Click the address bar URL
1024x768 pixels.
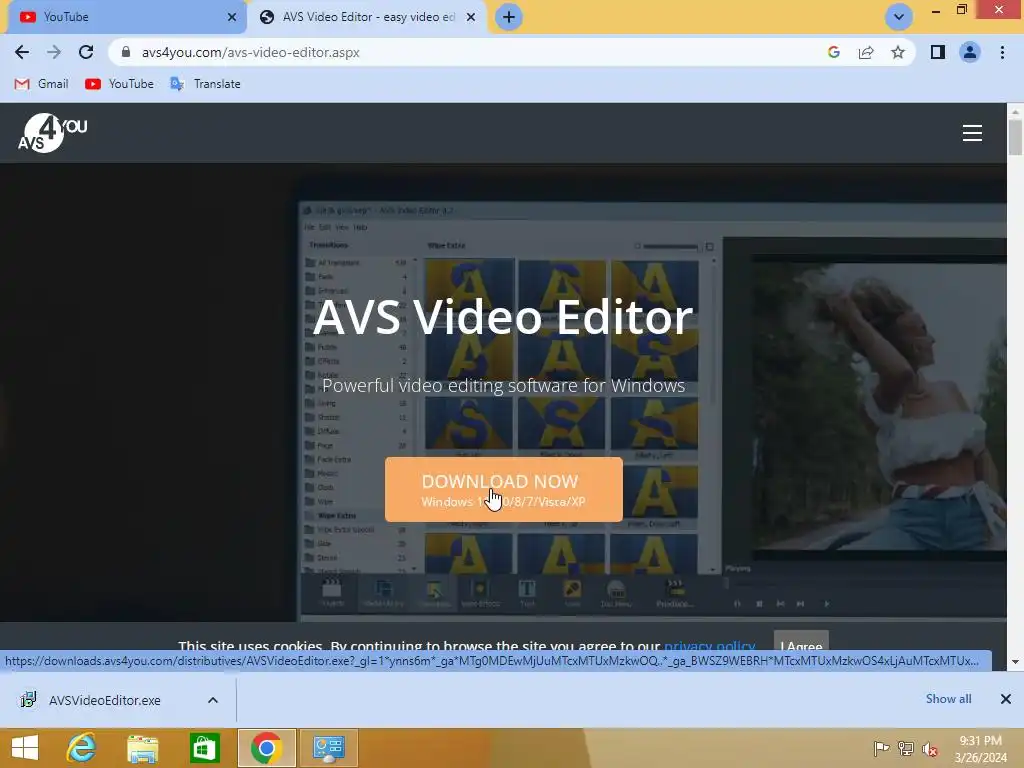[251, 52]
